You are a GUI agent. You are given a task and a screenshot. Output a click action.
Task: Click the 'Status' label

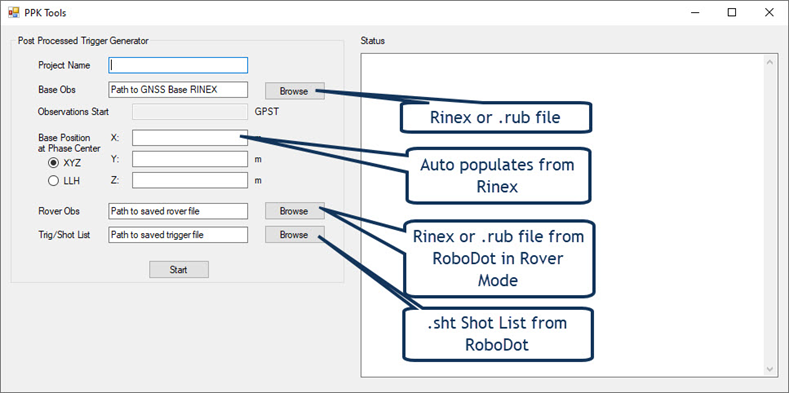coord(372,41)
